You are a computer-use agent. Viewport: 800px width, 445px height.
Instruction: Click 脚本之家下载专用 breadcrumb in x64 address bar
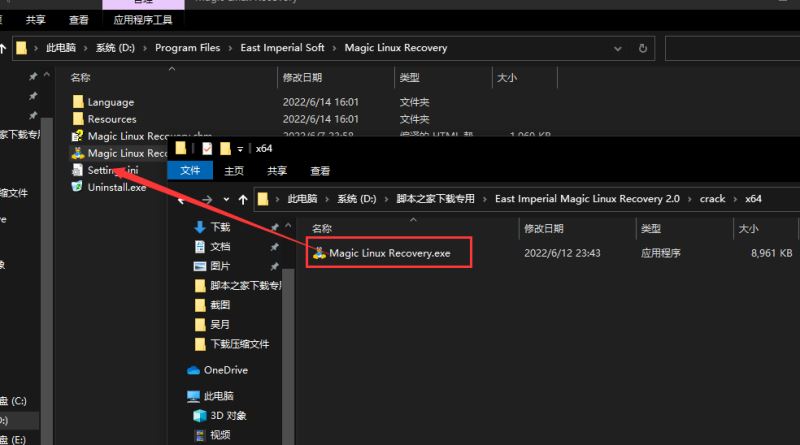pos(435,199)
